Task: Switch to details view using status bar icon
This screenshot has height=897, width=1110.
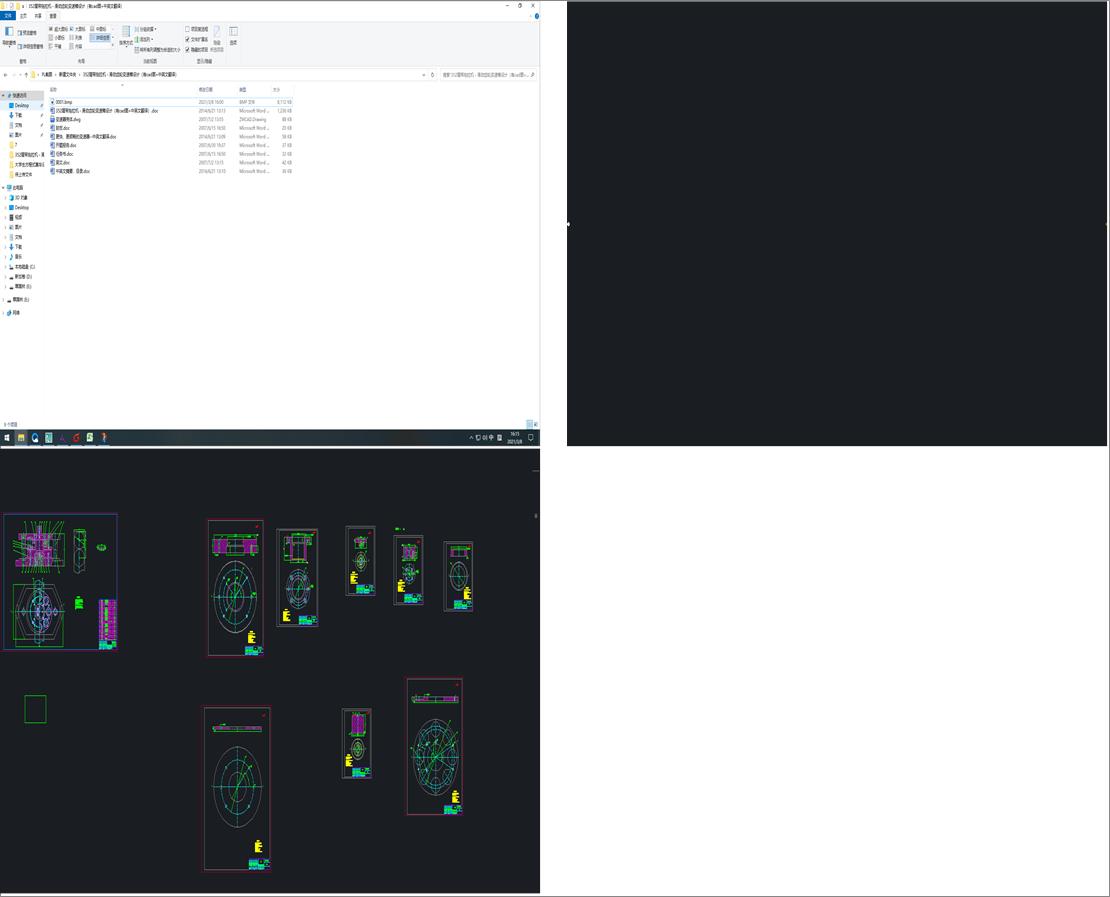Action: (x=530, y=424)
